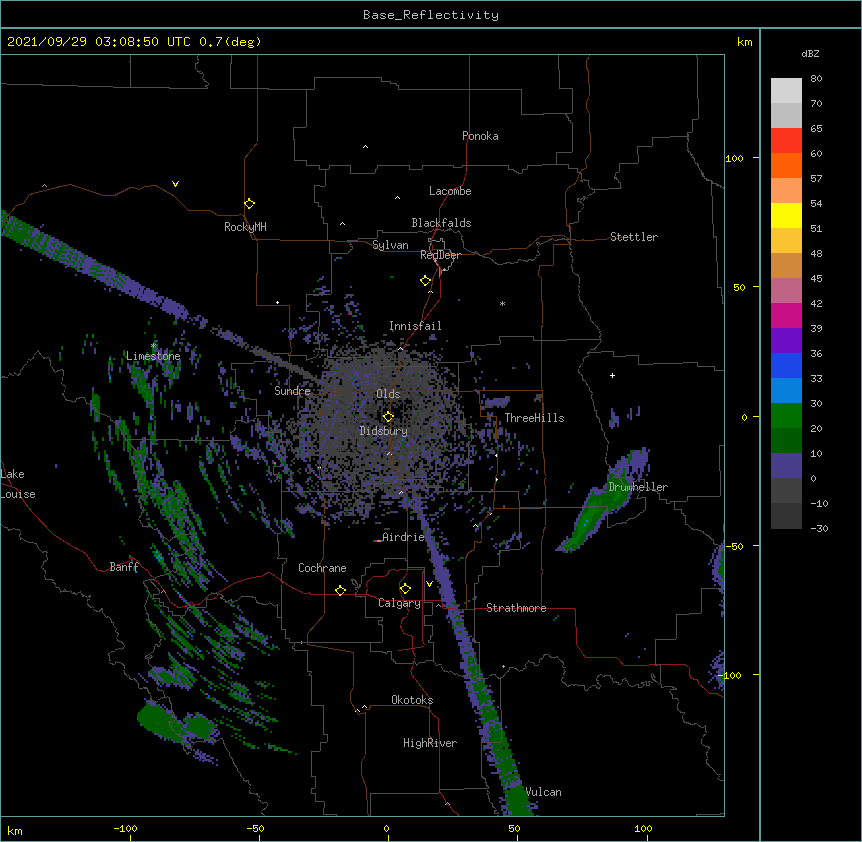This screenshot has height=842, width=862.
Task: Click the RedDeer city label
Action: [440, 255]
